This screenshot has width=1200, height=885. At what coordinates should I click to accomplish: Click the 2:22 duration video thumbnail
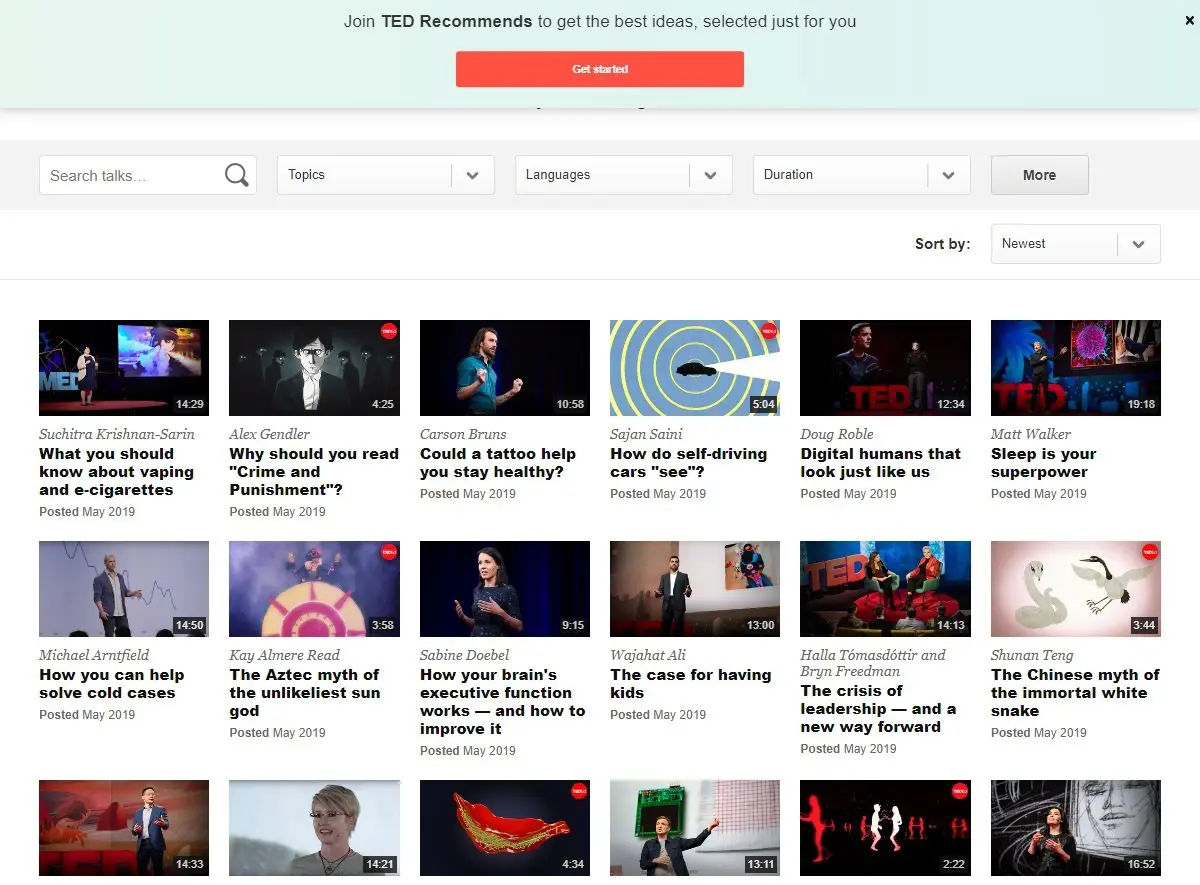pyautogui.click(x=885, y=829)
